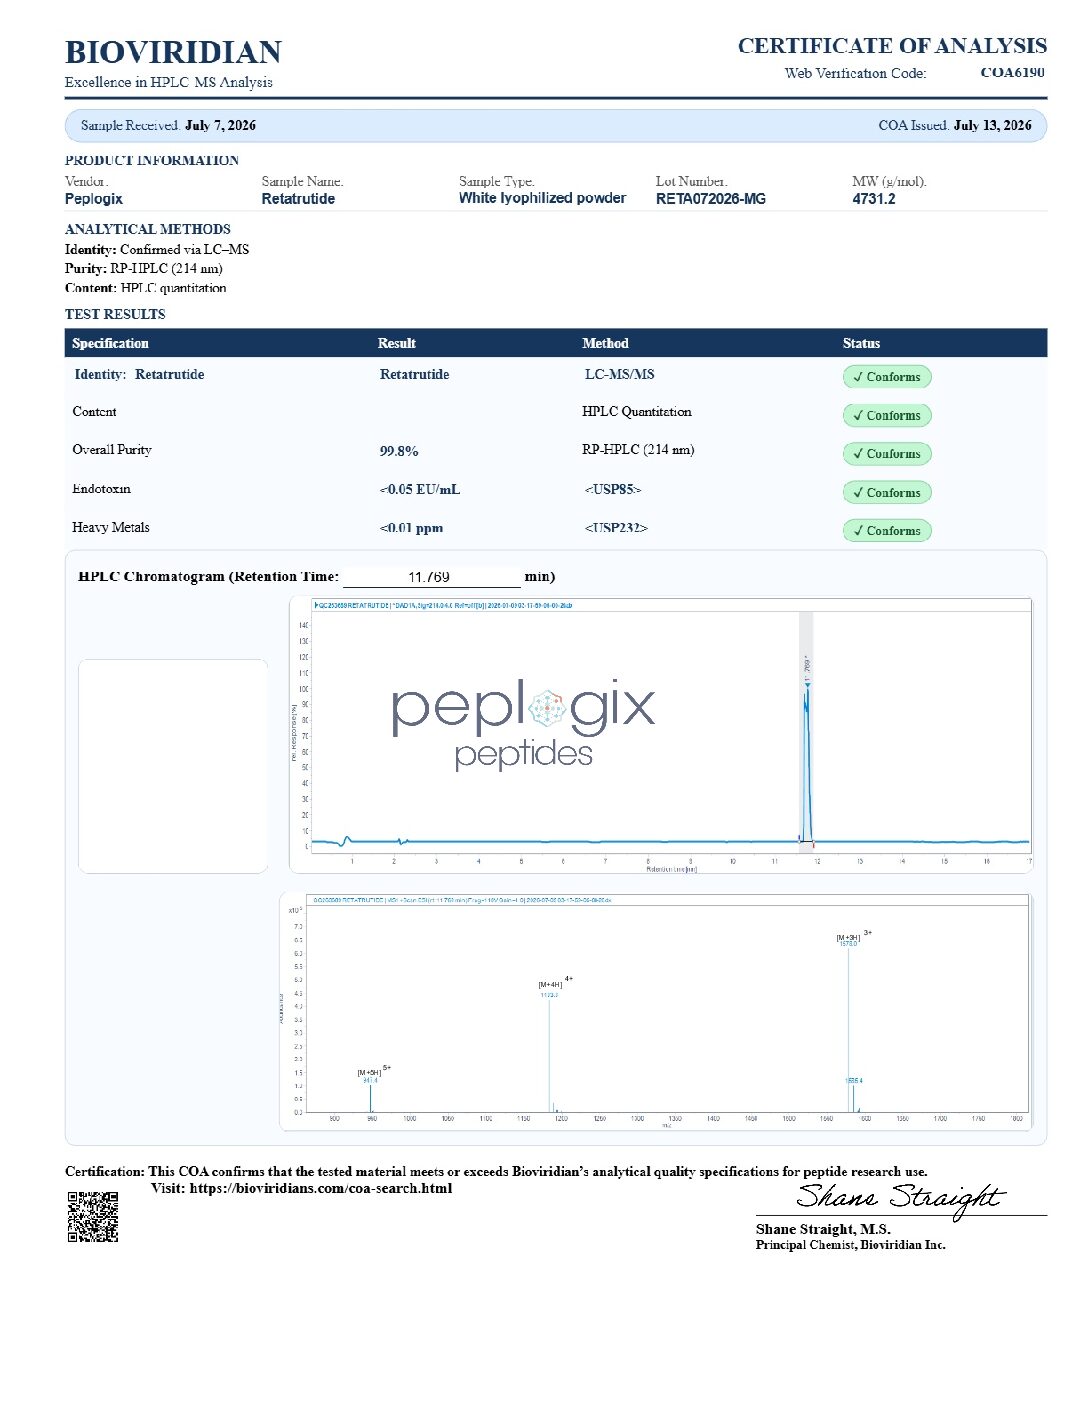
Task: Select the Endotoxin result <0.05 EU/mL
Action: point(420,490)
